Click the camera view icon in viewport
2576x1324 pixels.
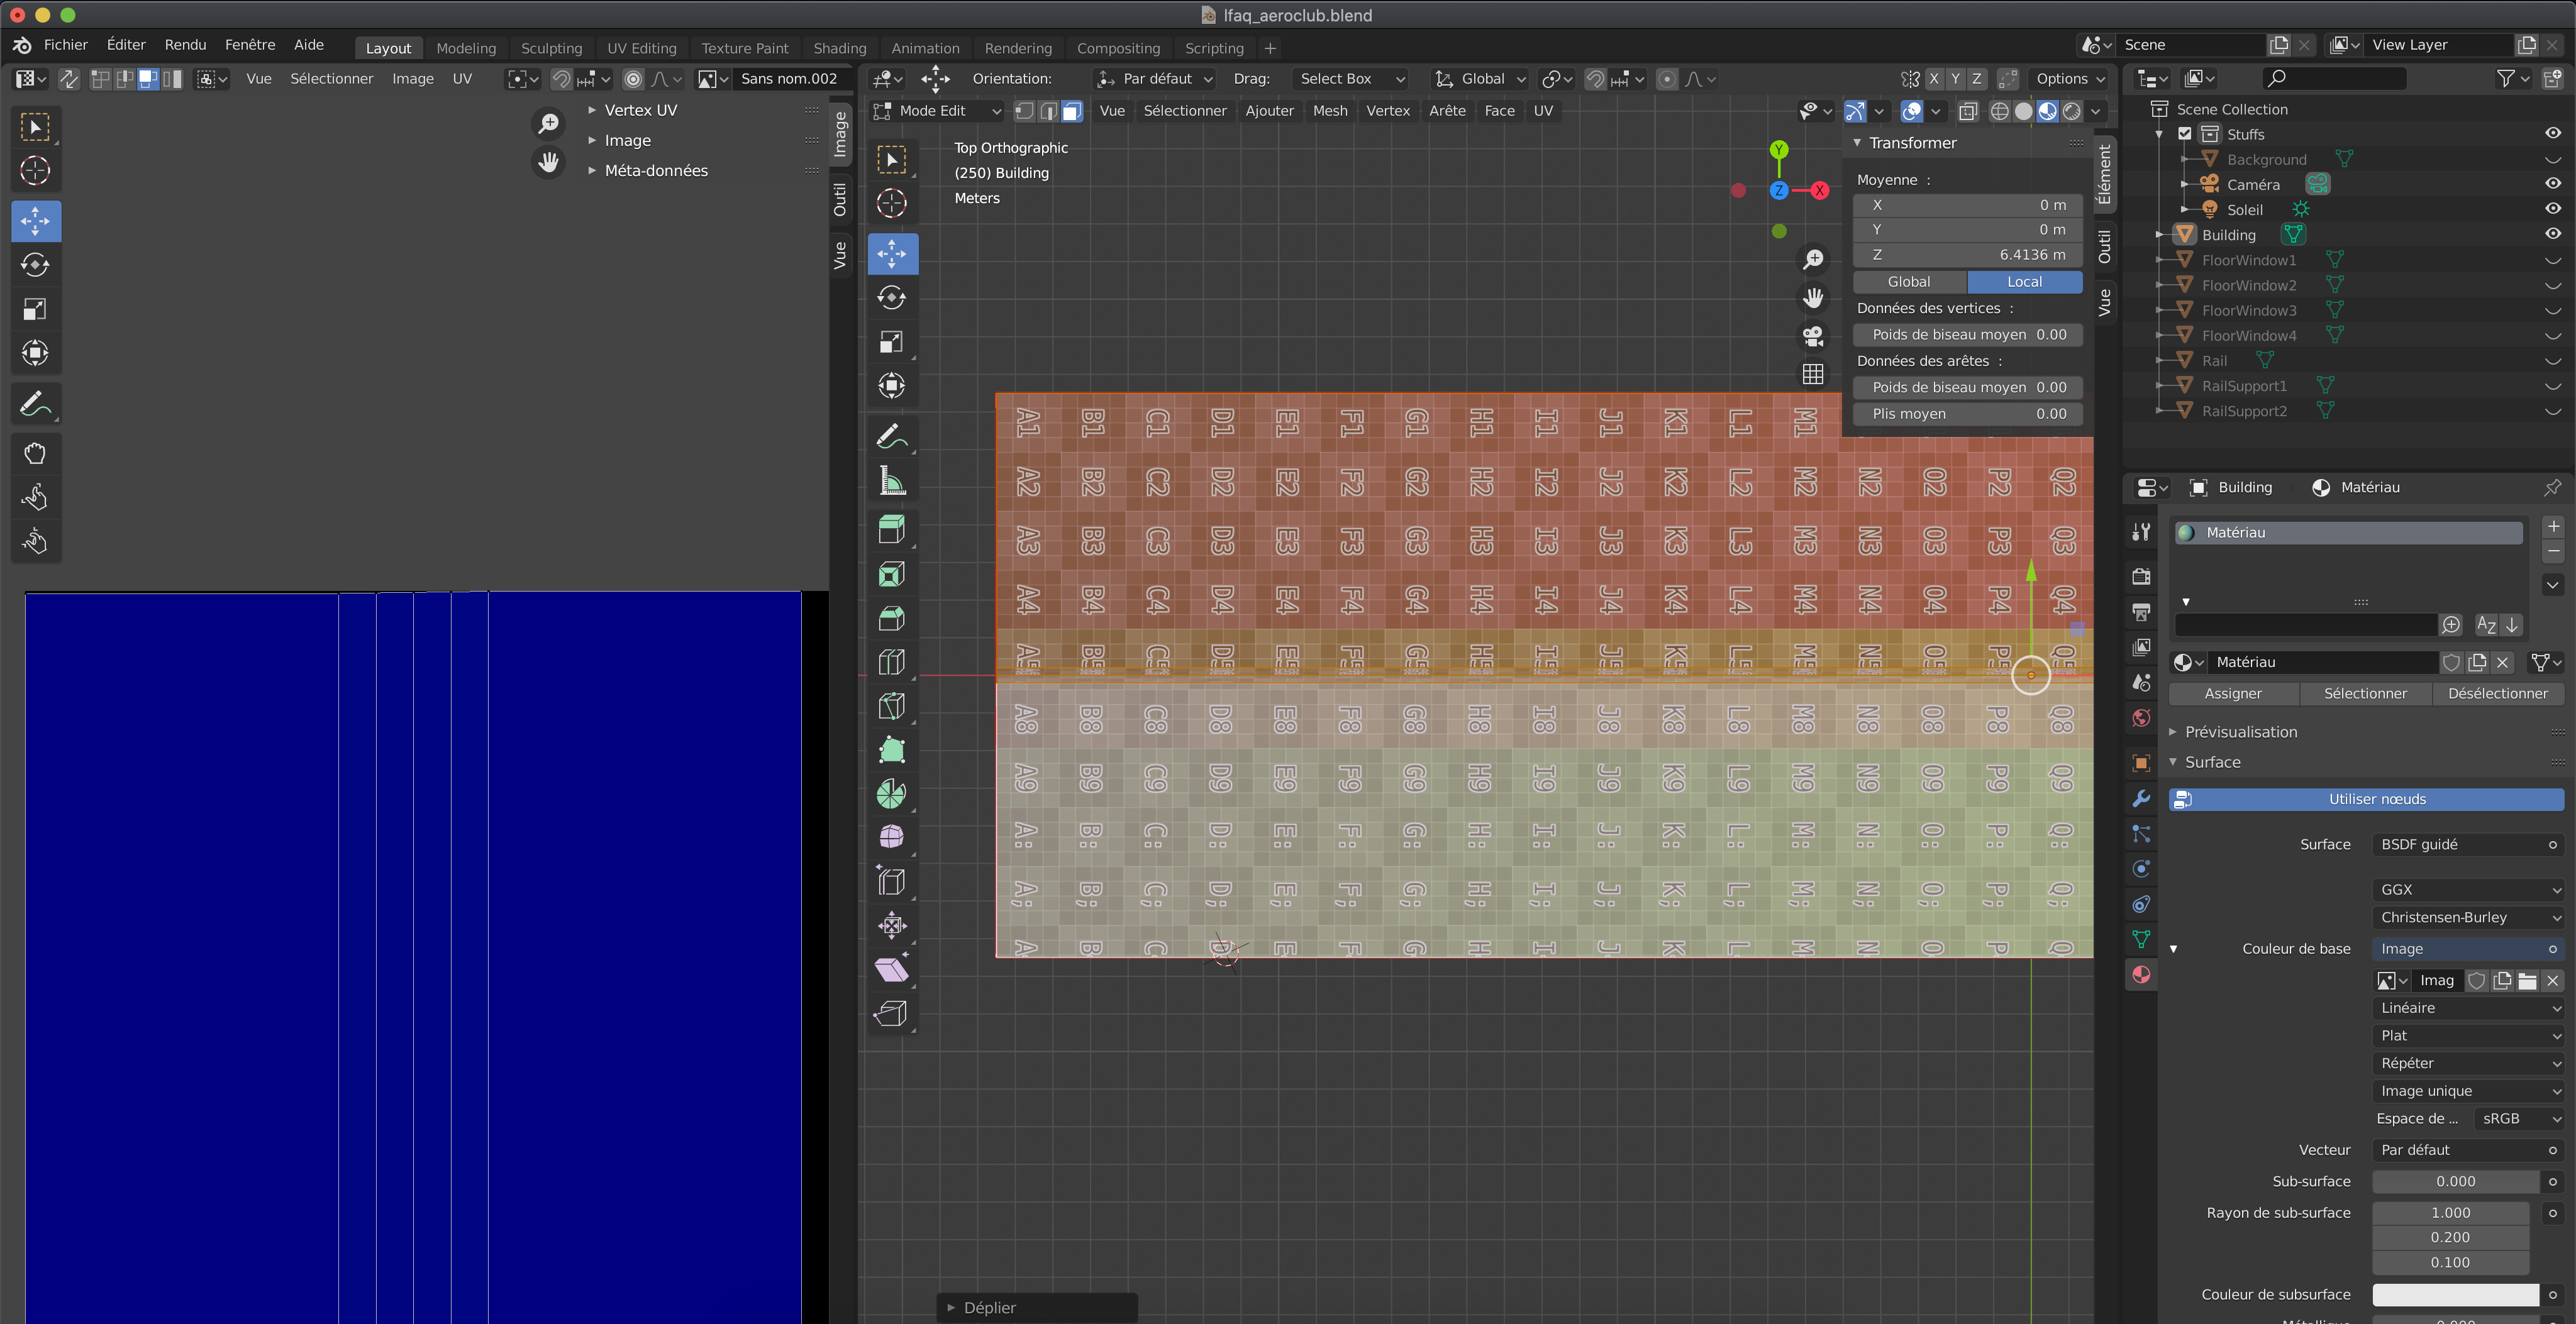tap(1813, 336)
